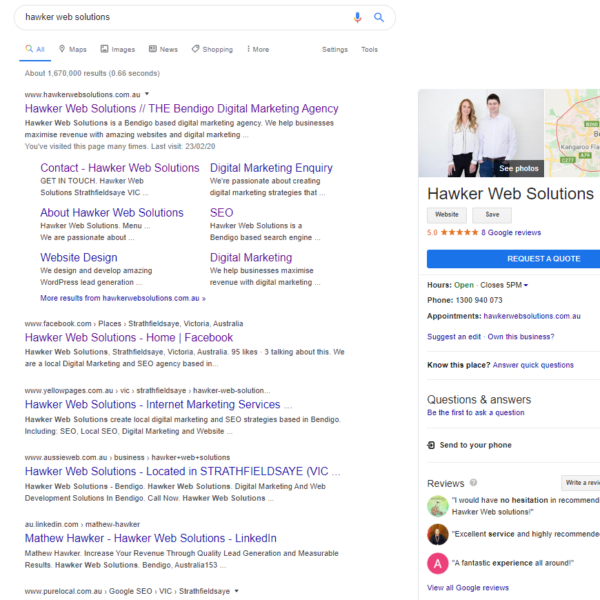
Task: Open the Internet Marketing Services Yellow Pages result
Action: (158, 404)
